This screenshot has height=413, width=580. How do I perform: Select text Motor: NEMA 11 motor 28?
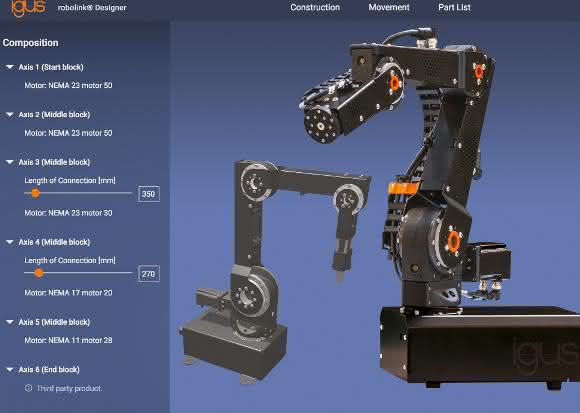pos(68,340)
